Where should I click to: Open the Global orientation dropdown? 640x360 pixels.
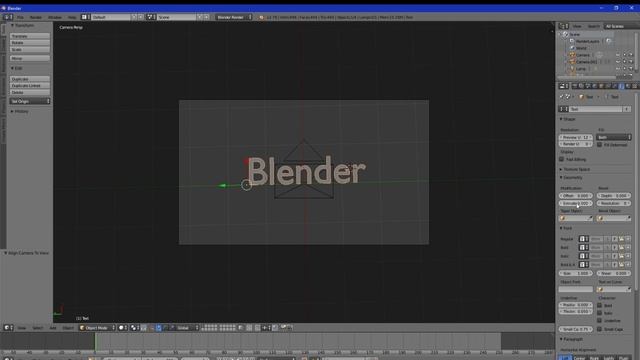tap(187, 327)
